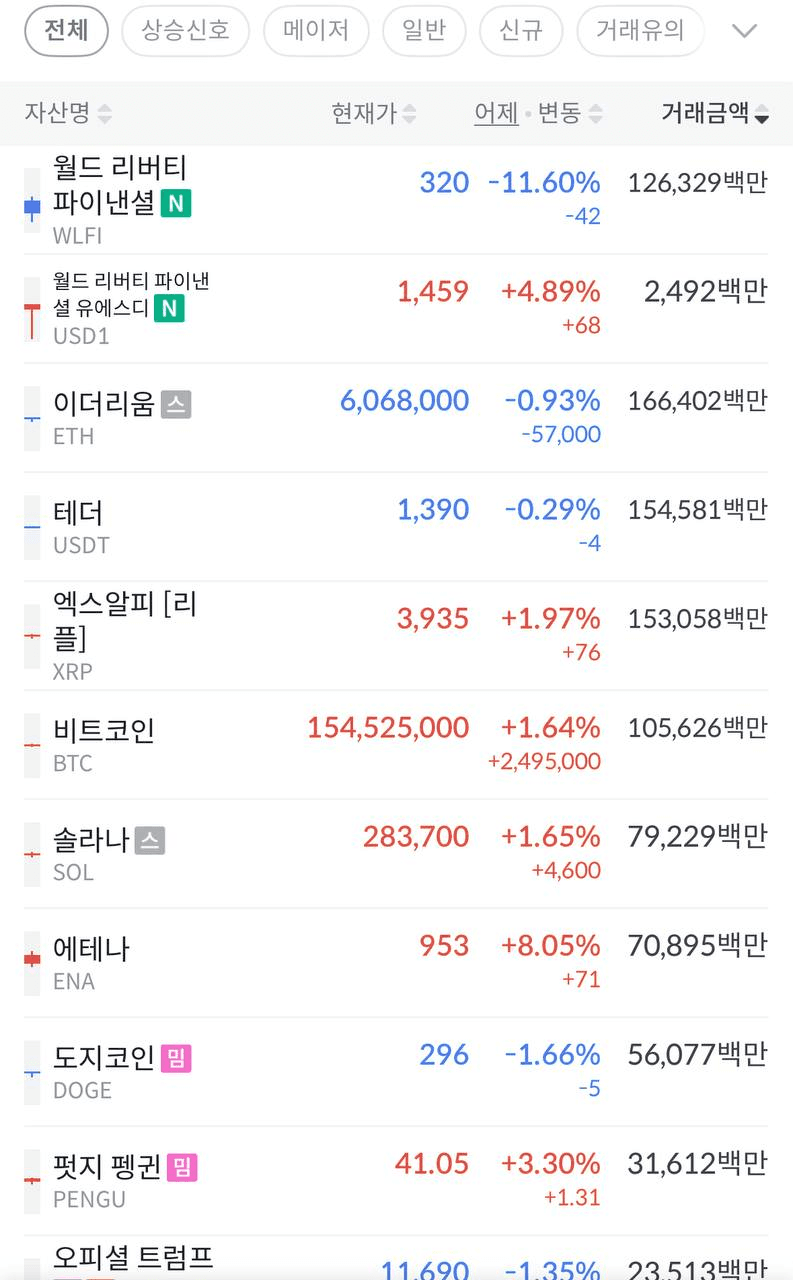Select the 상승신호 filter tab
The width and height of the screenshot is (793, 1280).
185,30
